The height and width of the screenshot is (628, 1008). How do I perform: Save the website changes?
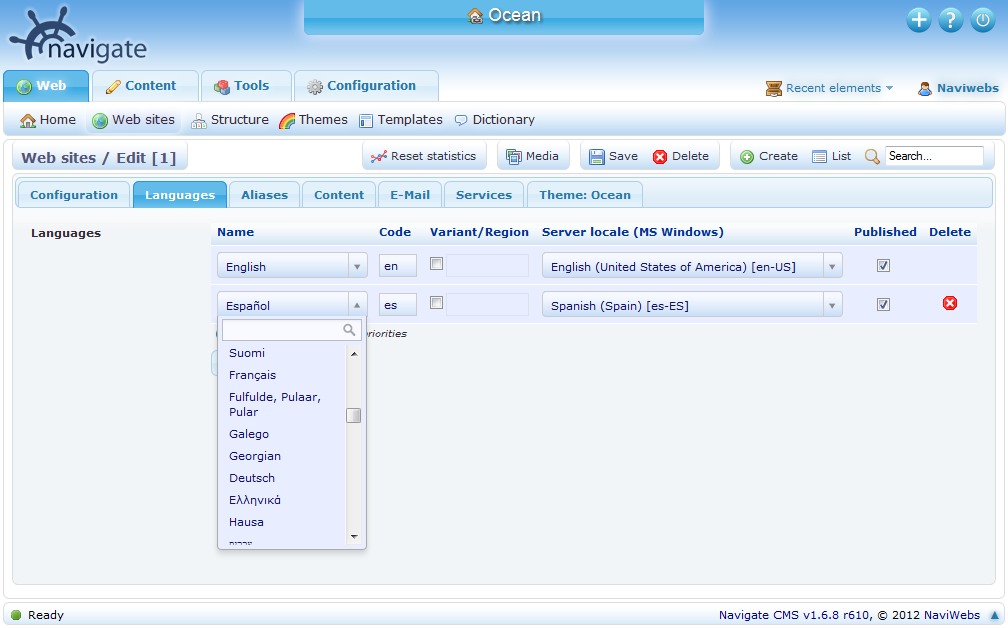[612, 155]
